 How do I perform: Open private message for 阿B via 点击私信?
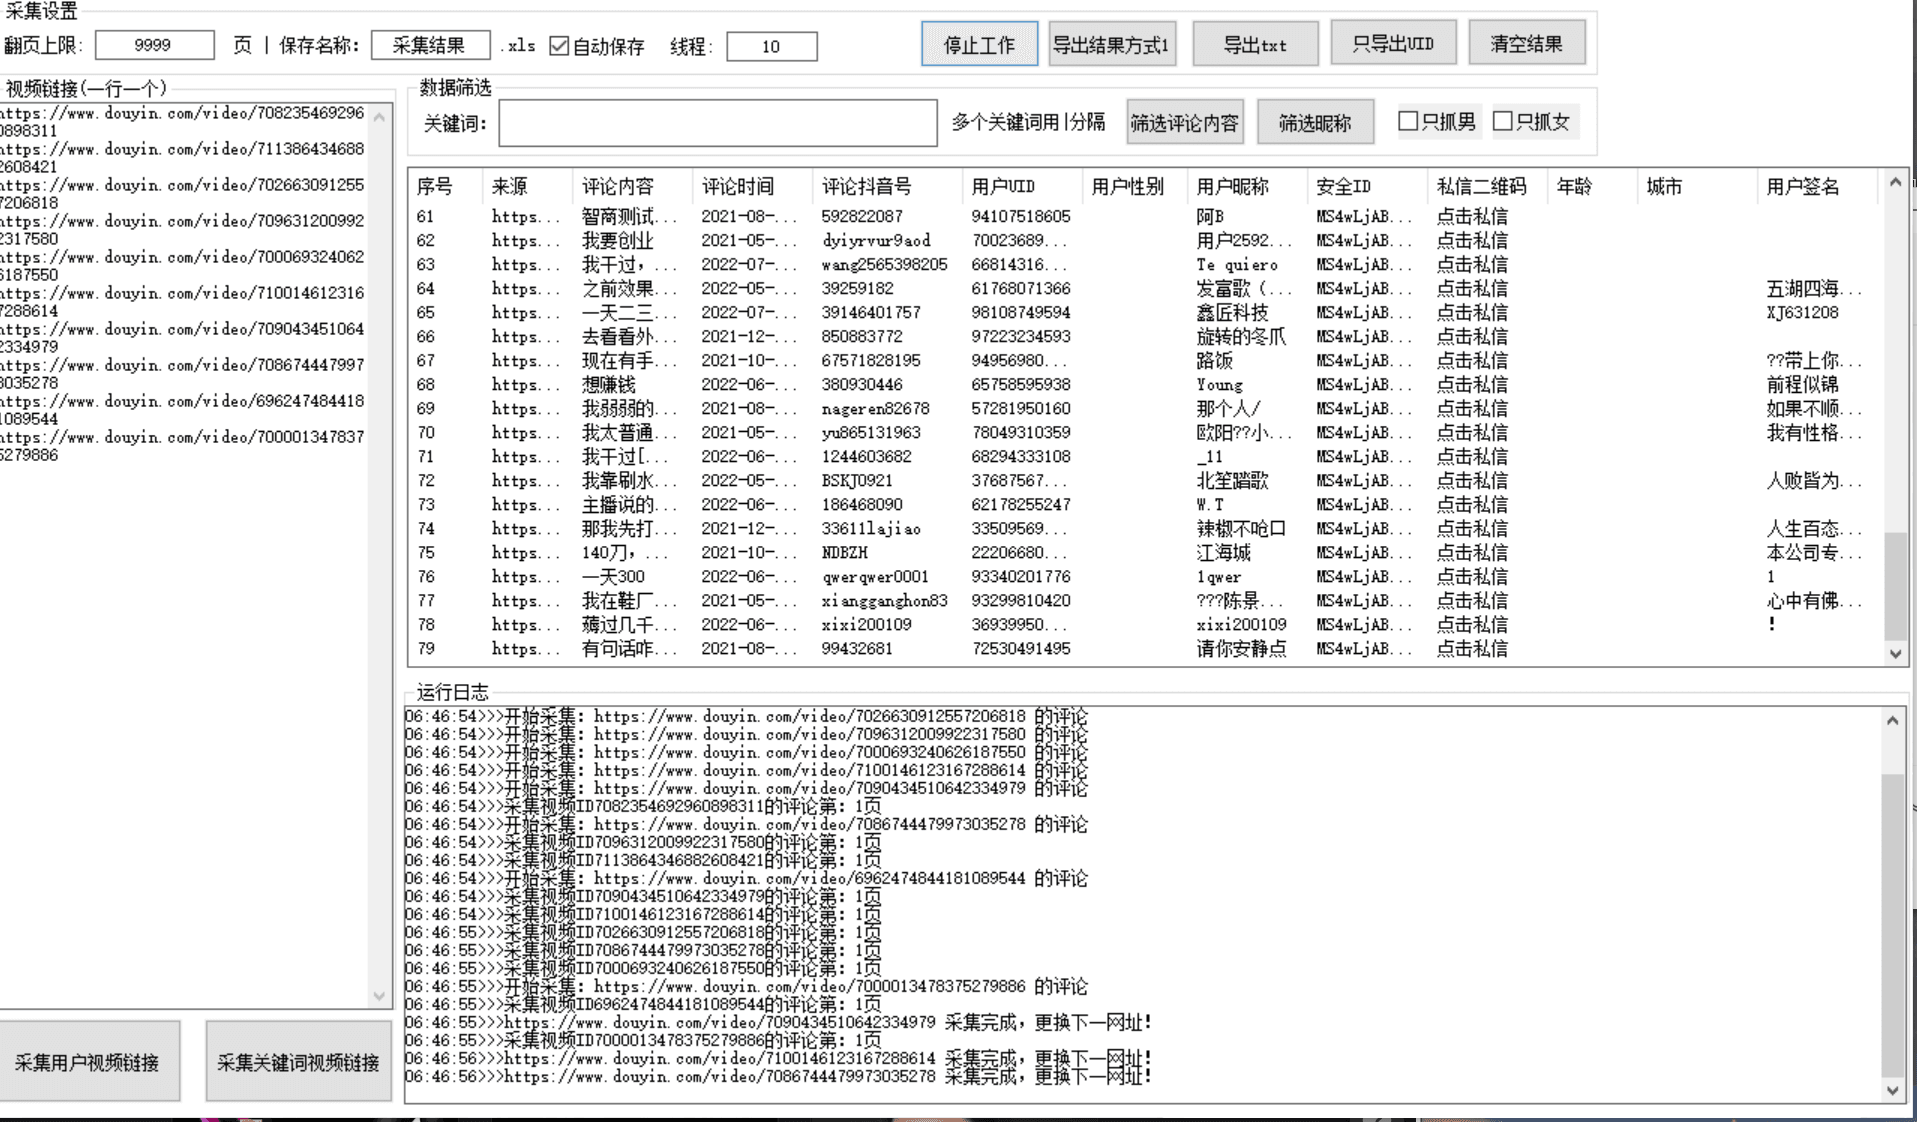pyautogui.click(x=1471, y=216)
